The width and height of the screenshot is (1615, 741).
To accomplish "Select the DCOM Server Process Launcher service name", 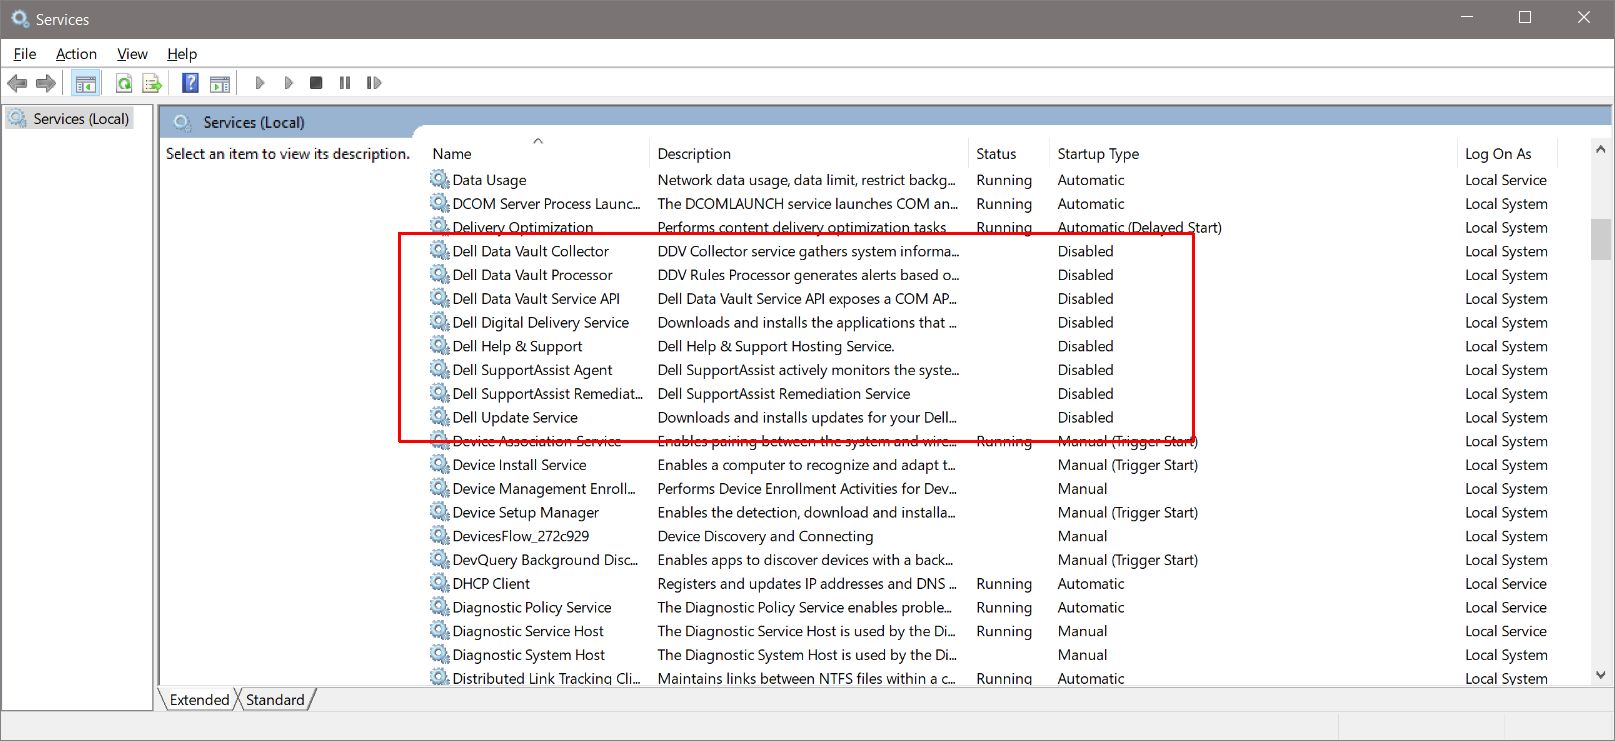I will pos(546,204).
